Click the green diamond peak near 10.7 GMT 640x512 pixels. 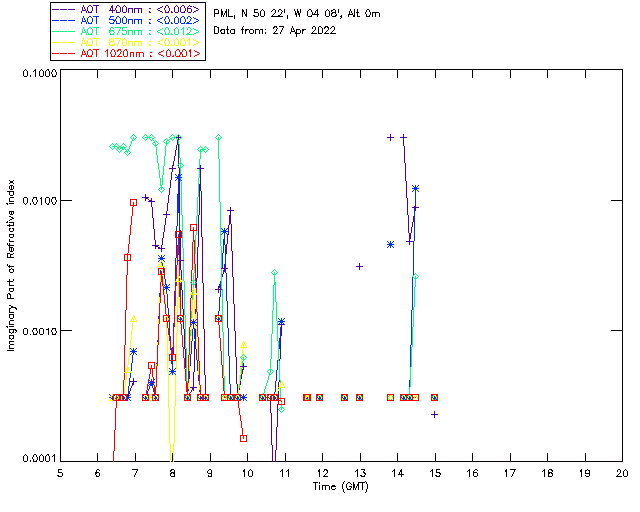pyautogui.click(x=275, y=272)
